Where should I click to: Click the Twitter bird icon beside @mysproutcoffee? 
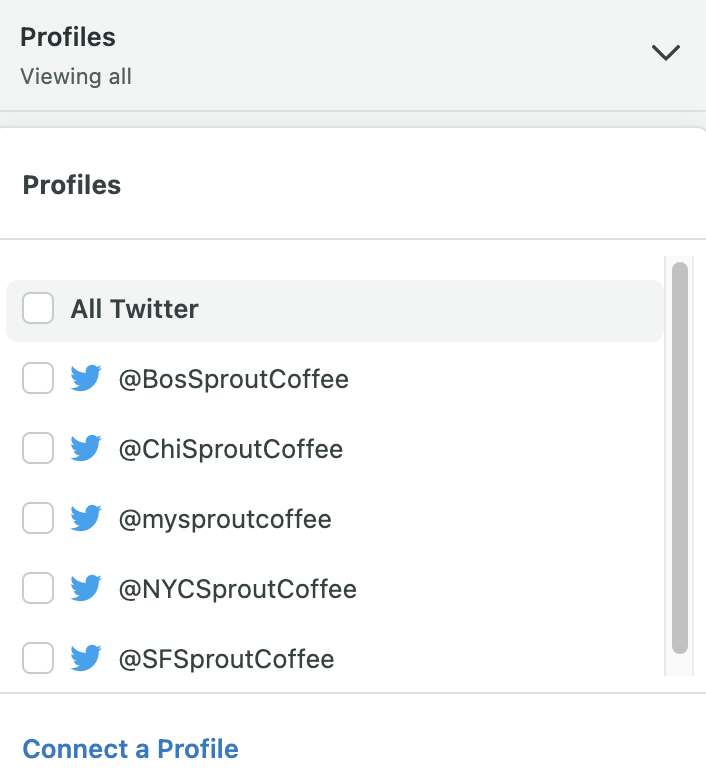point(86,519)
